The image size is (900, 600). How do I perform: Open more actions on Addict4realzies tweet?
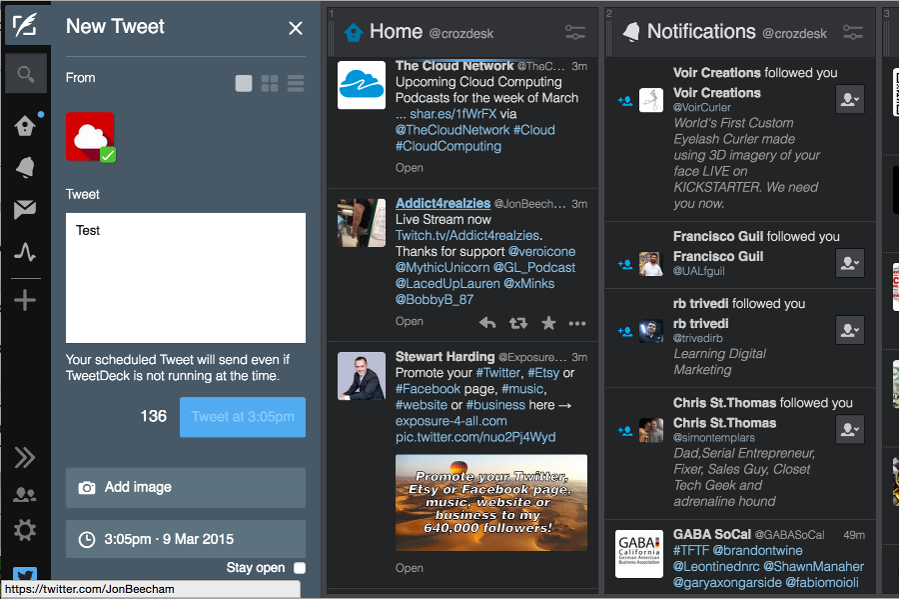(577, 323)
